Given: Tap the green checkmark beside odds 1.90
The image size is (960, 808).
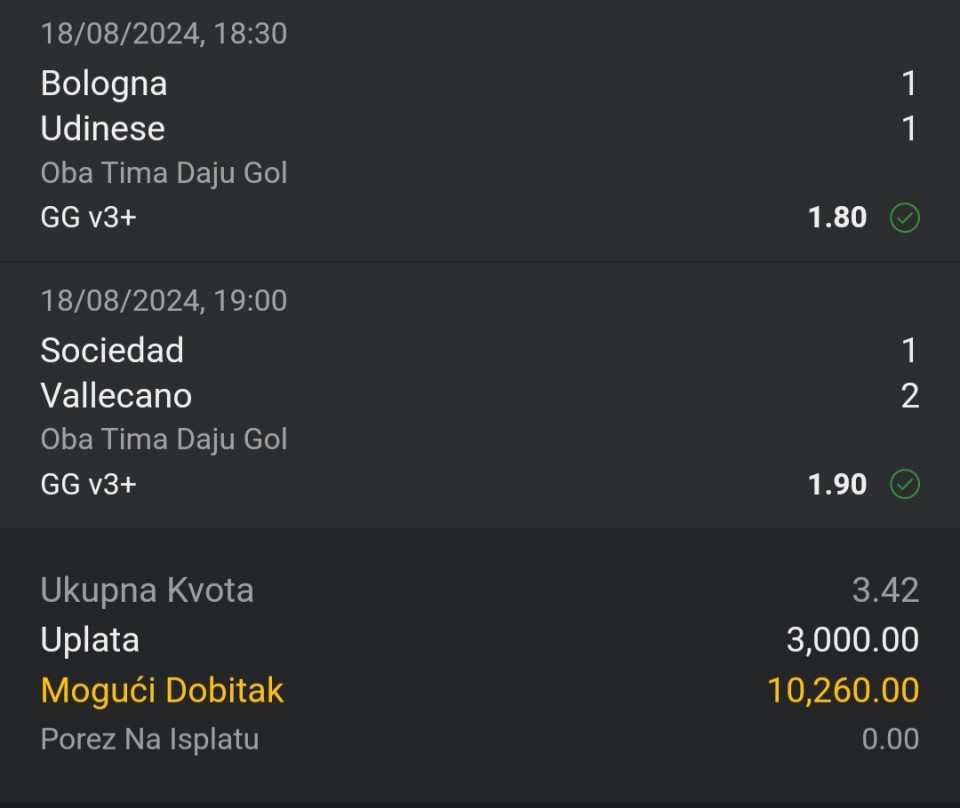Looking at the screenshot, I should click(x=904, y=484).
